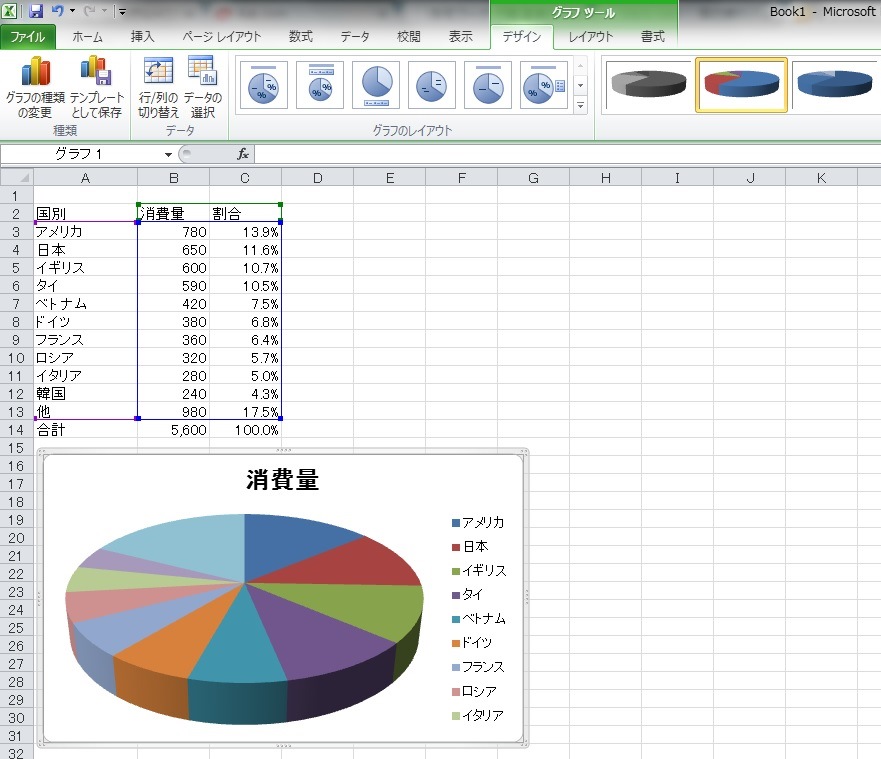Click テンプレートとして保存 button
Image resolution: width=881 pixels, height=759 pixels.
96,87
